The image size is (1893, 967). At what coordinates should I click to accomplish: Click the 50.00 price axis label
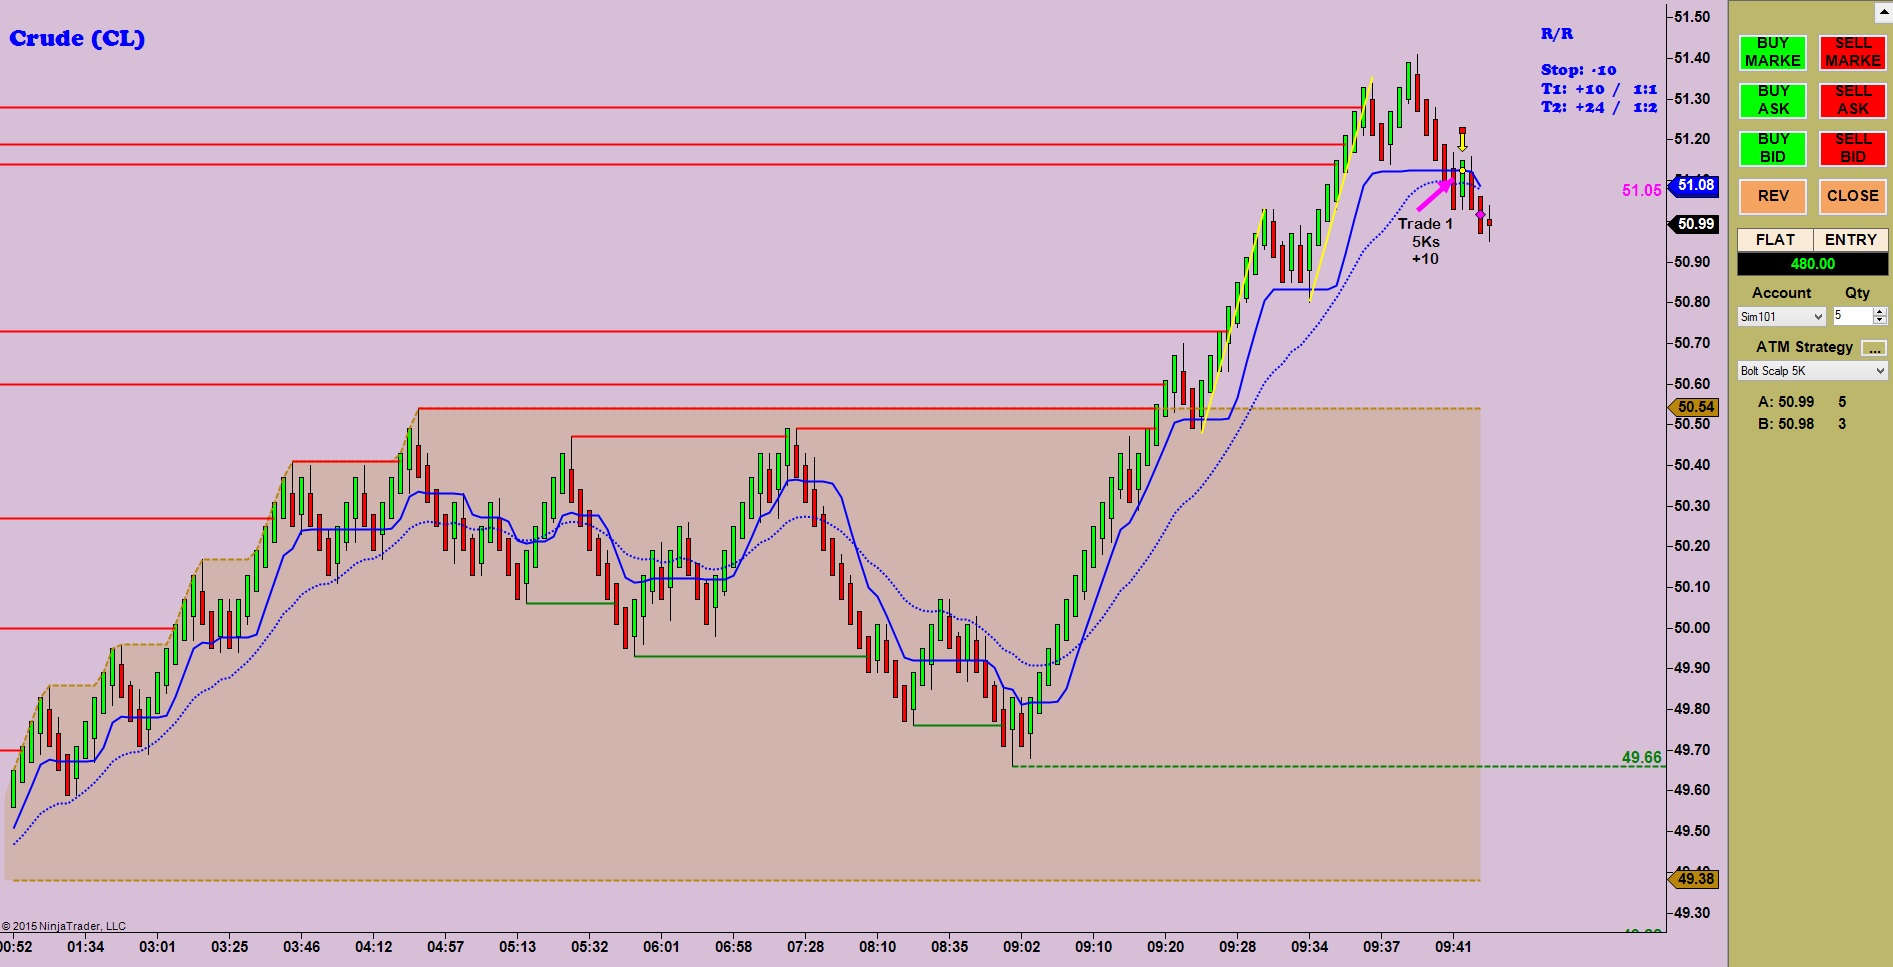point(1692,628)
